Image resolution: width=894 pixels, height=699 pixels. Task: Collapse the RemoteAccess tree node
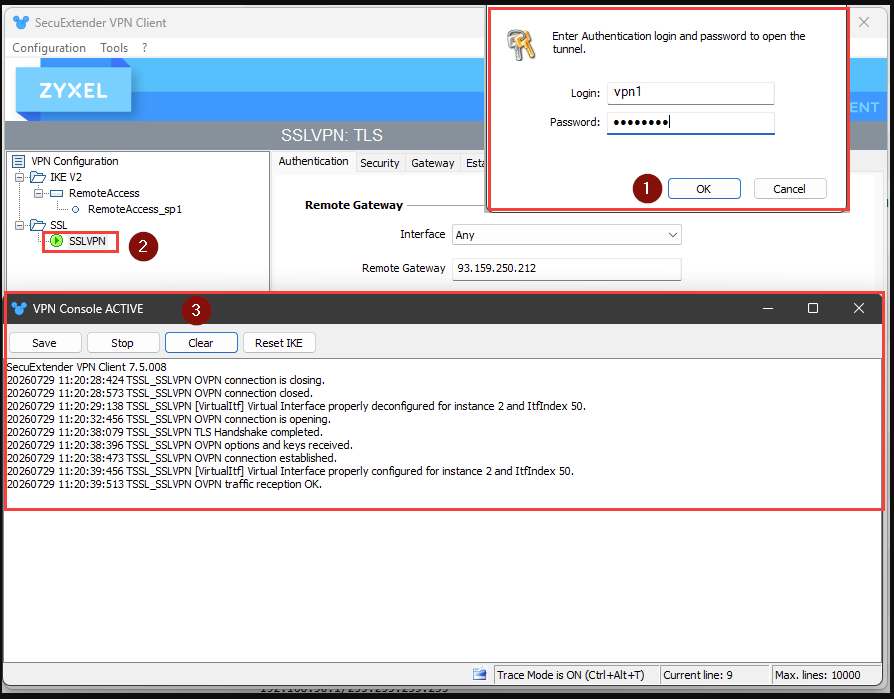(x=38, y=193)
